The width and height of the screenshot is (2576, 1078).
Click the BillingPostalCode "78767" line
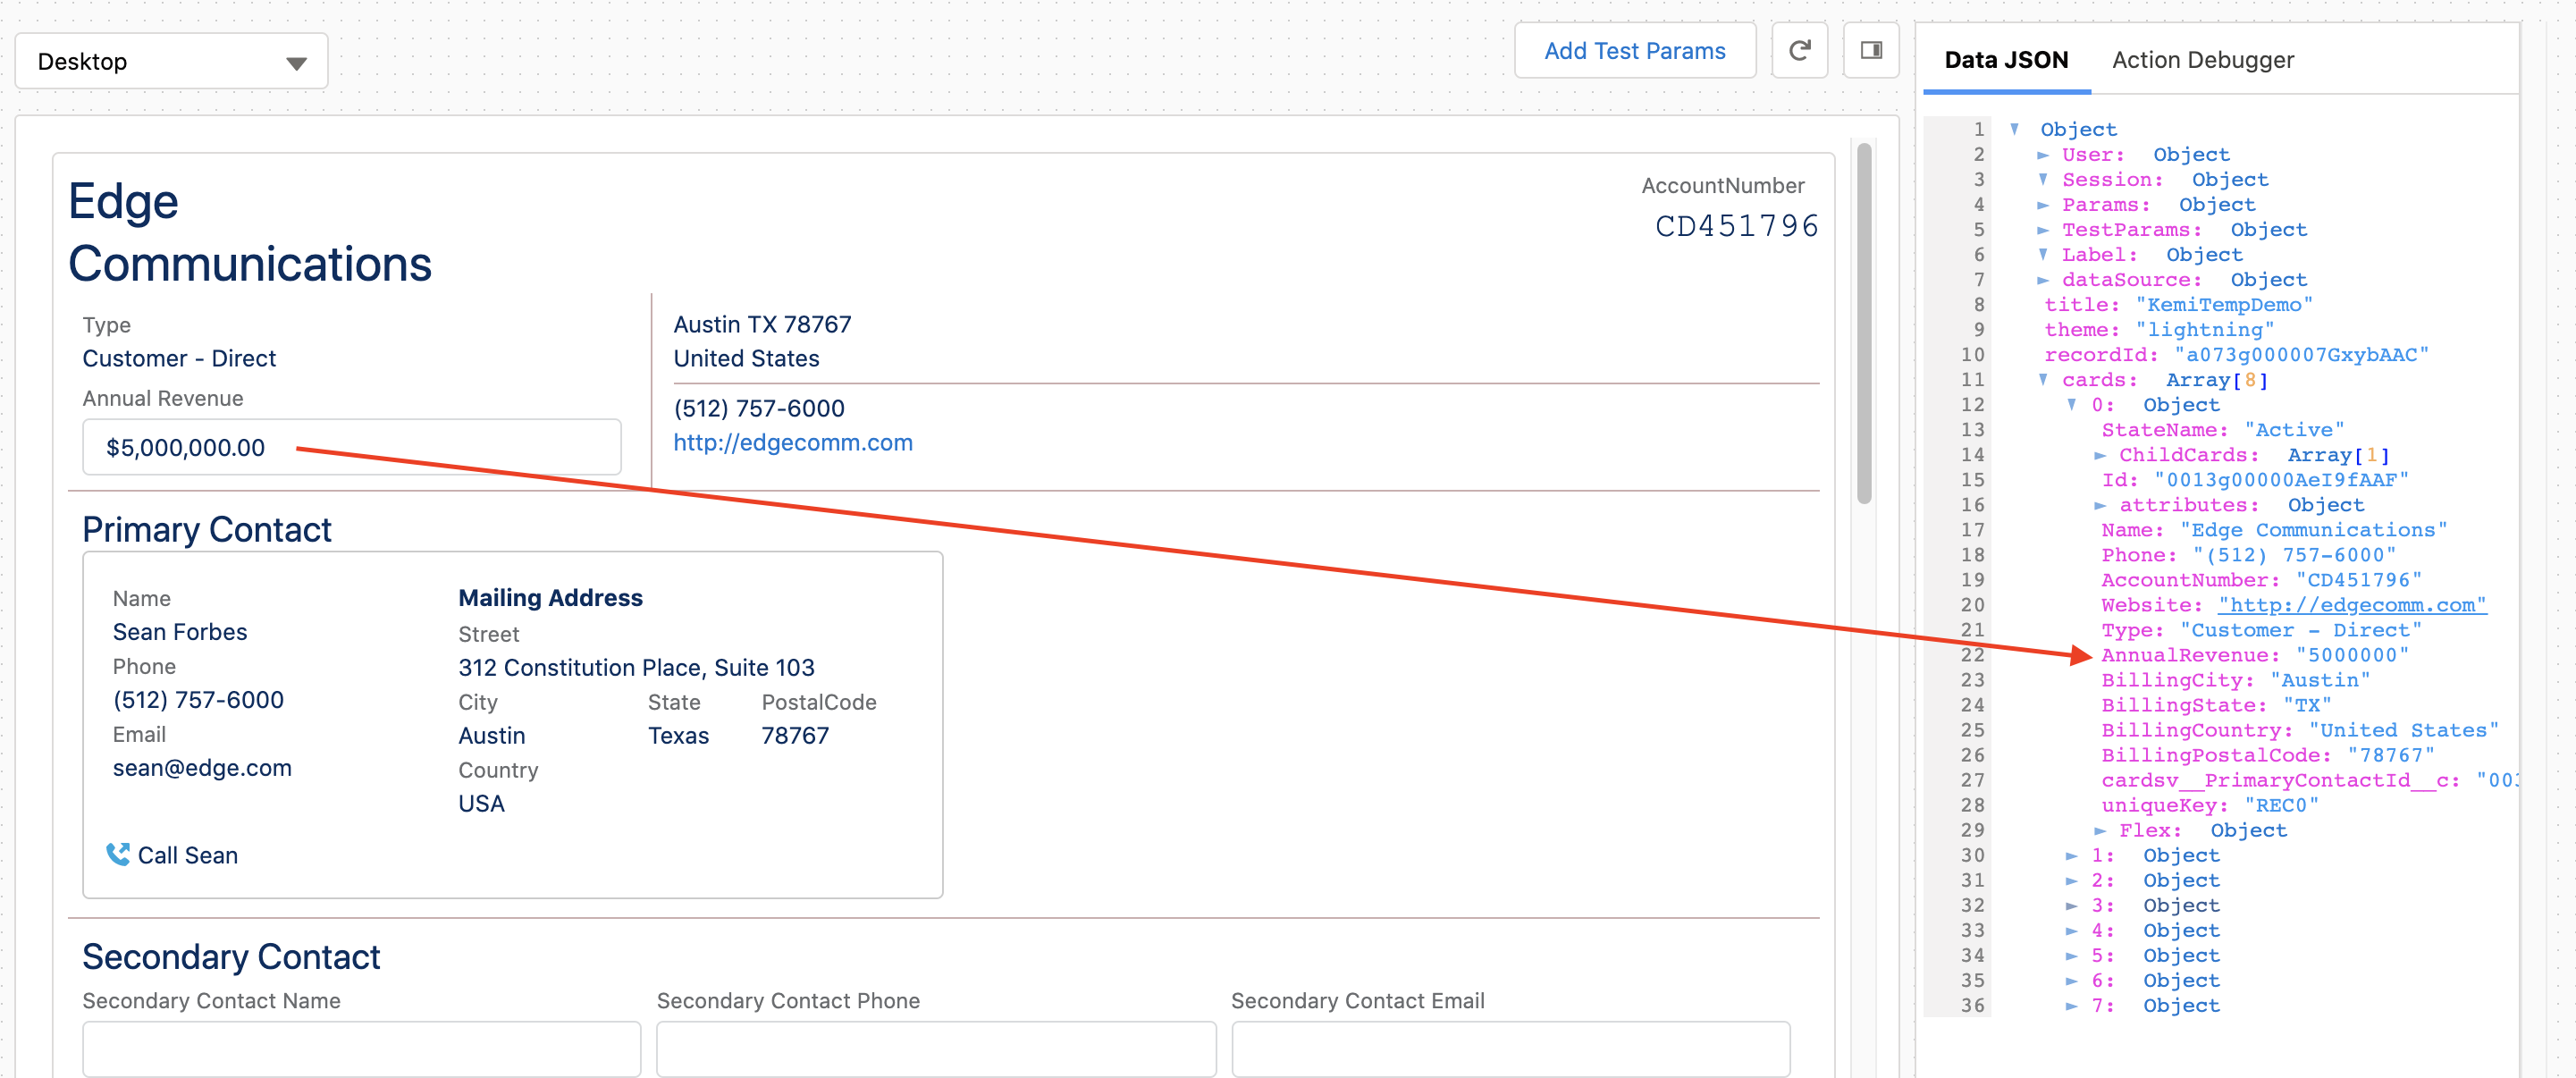point(2268,755)
